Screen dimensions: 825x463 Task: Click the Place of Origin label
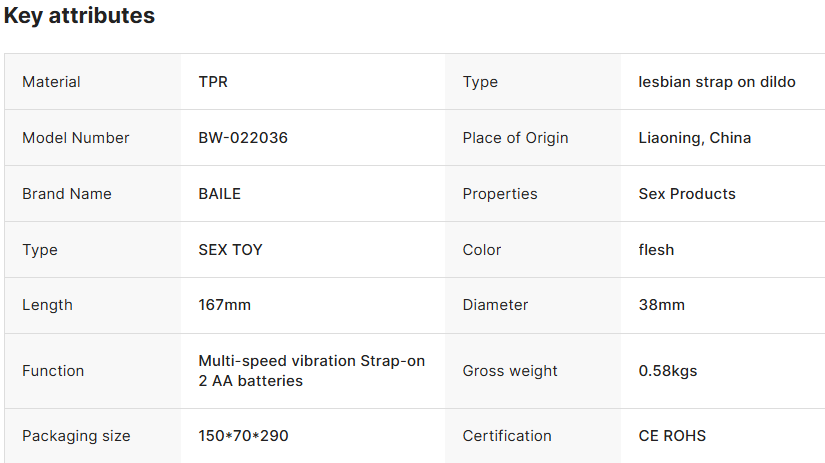pos(515,138)
